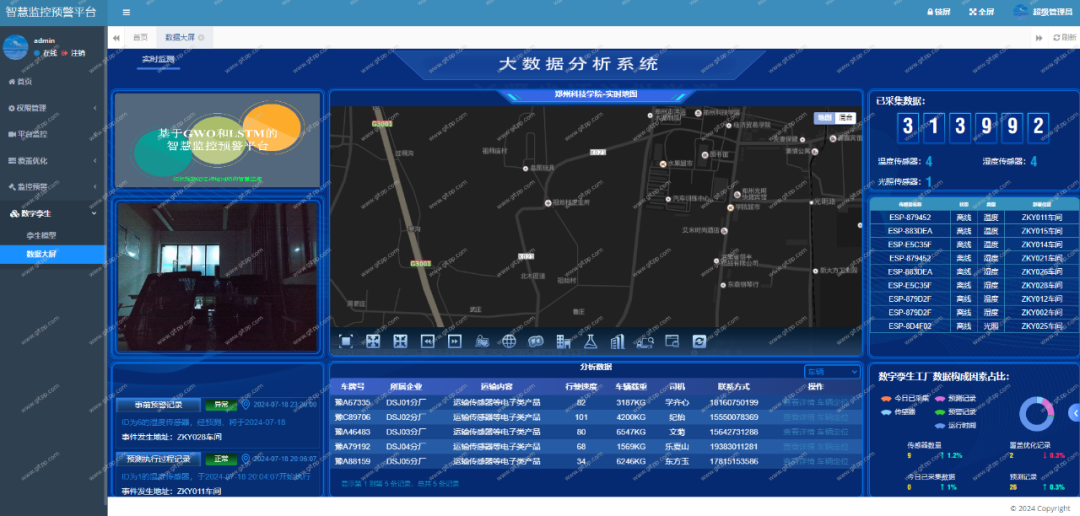Expand the 权限管理 sidebar menu
1080x516 pixels.
click(x=53, y=108)
